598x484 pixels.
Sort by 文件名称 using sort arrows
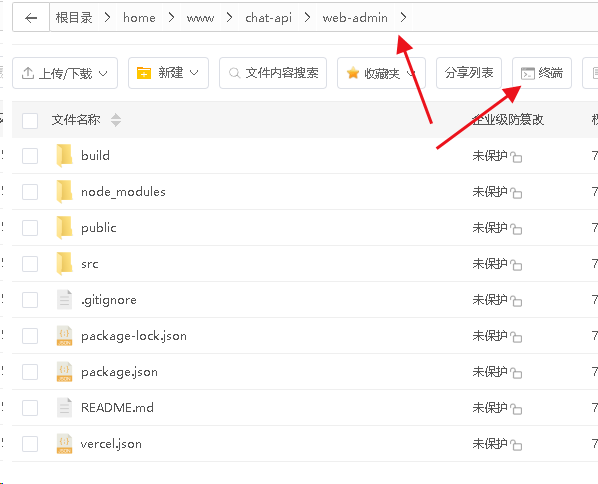coord(116,120)
